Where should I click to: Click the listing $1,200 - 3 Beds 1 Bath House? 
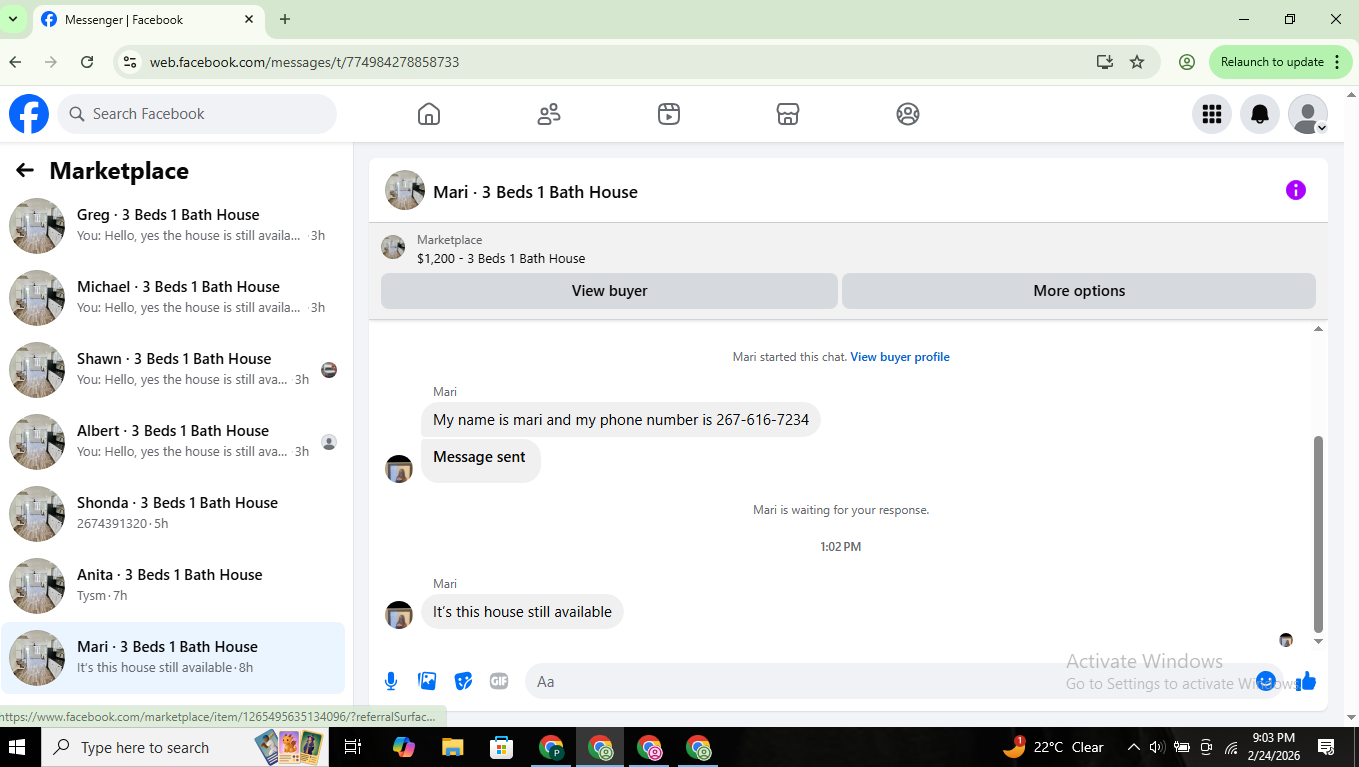[x=501, y=258]
